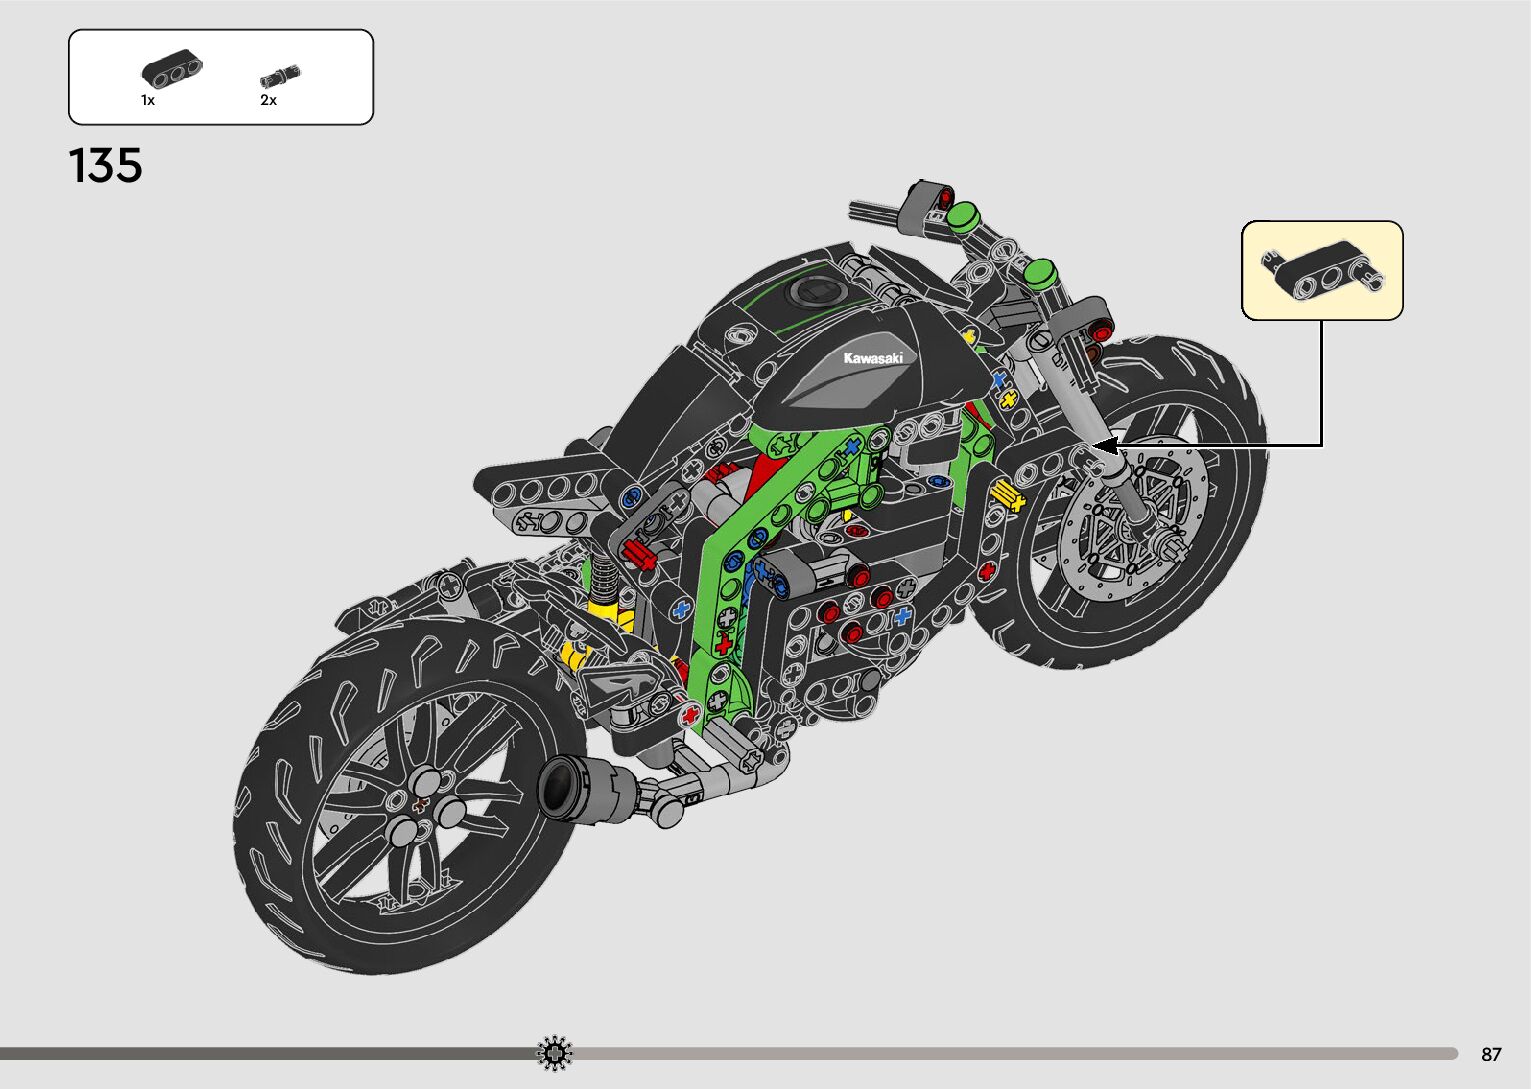Click the yellow axle connector near front wheel

1007,495
